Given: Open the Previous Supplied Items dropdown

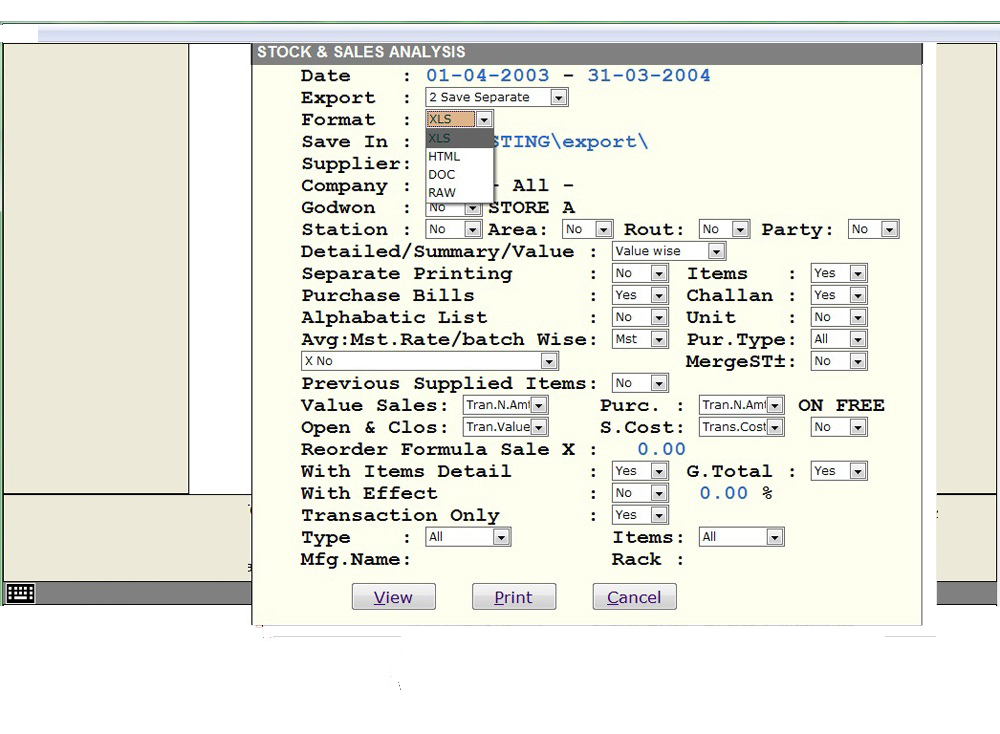Looking at the screenshot, I should tap(640, 383).
